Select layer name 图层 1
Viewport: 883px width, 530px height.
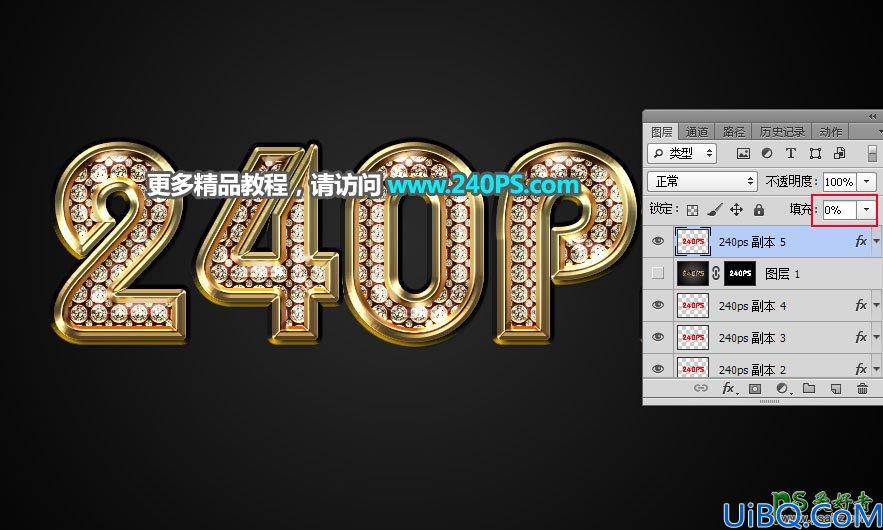782,274
